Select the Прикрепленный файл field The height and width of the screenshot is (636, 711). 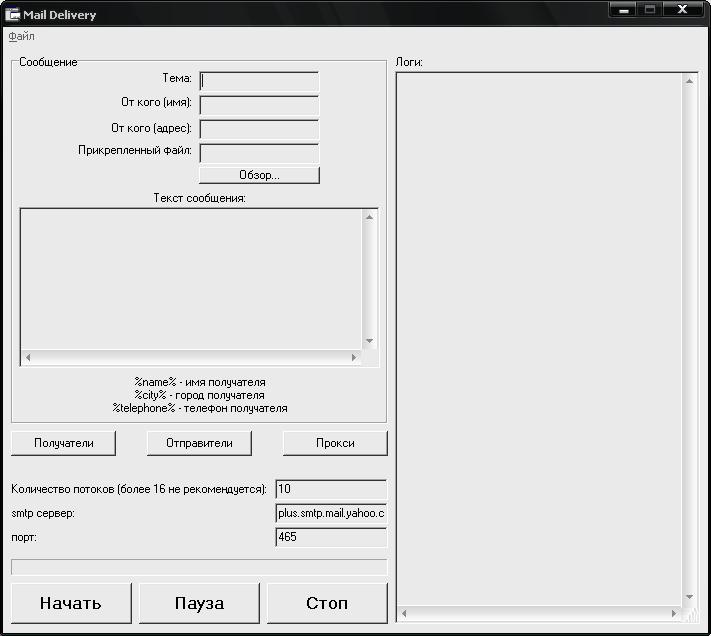pos(259,153)
